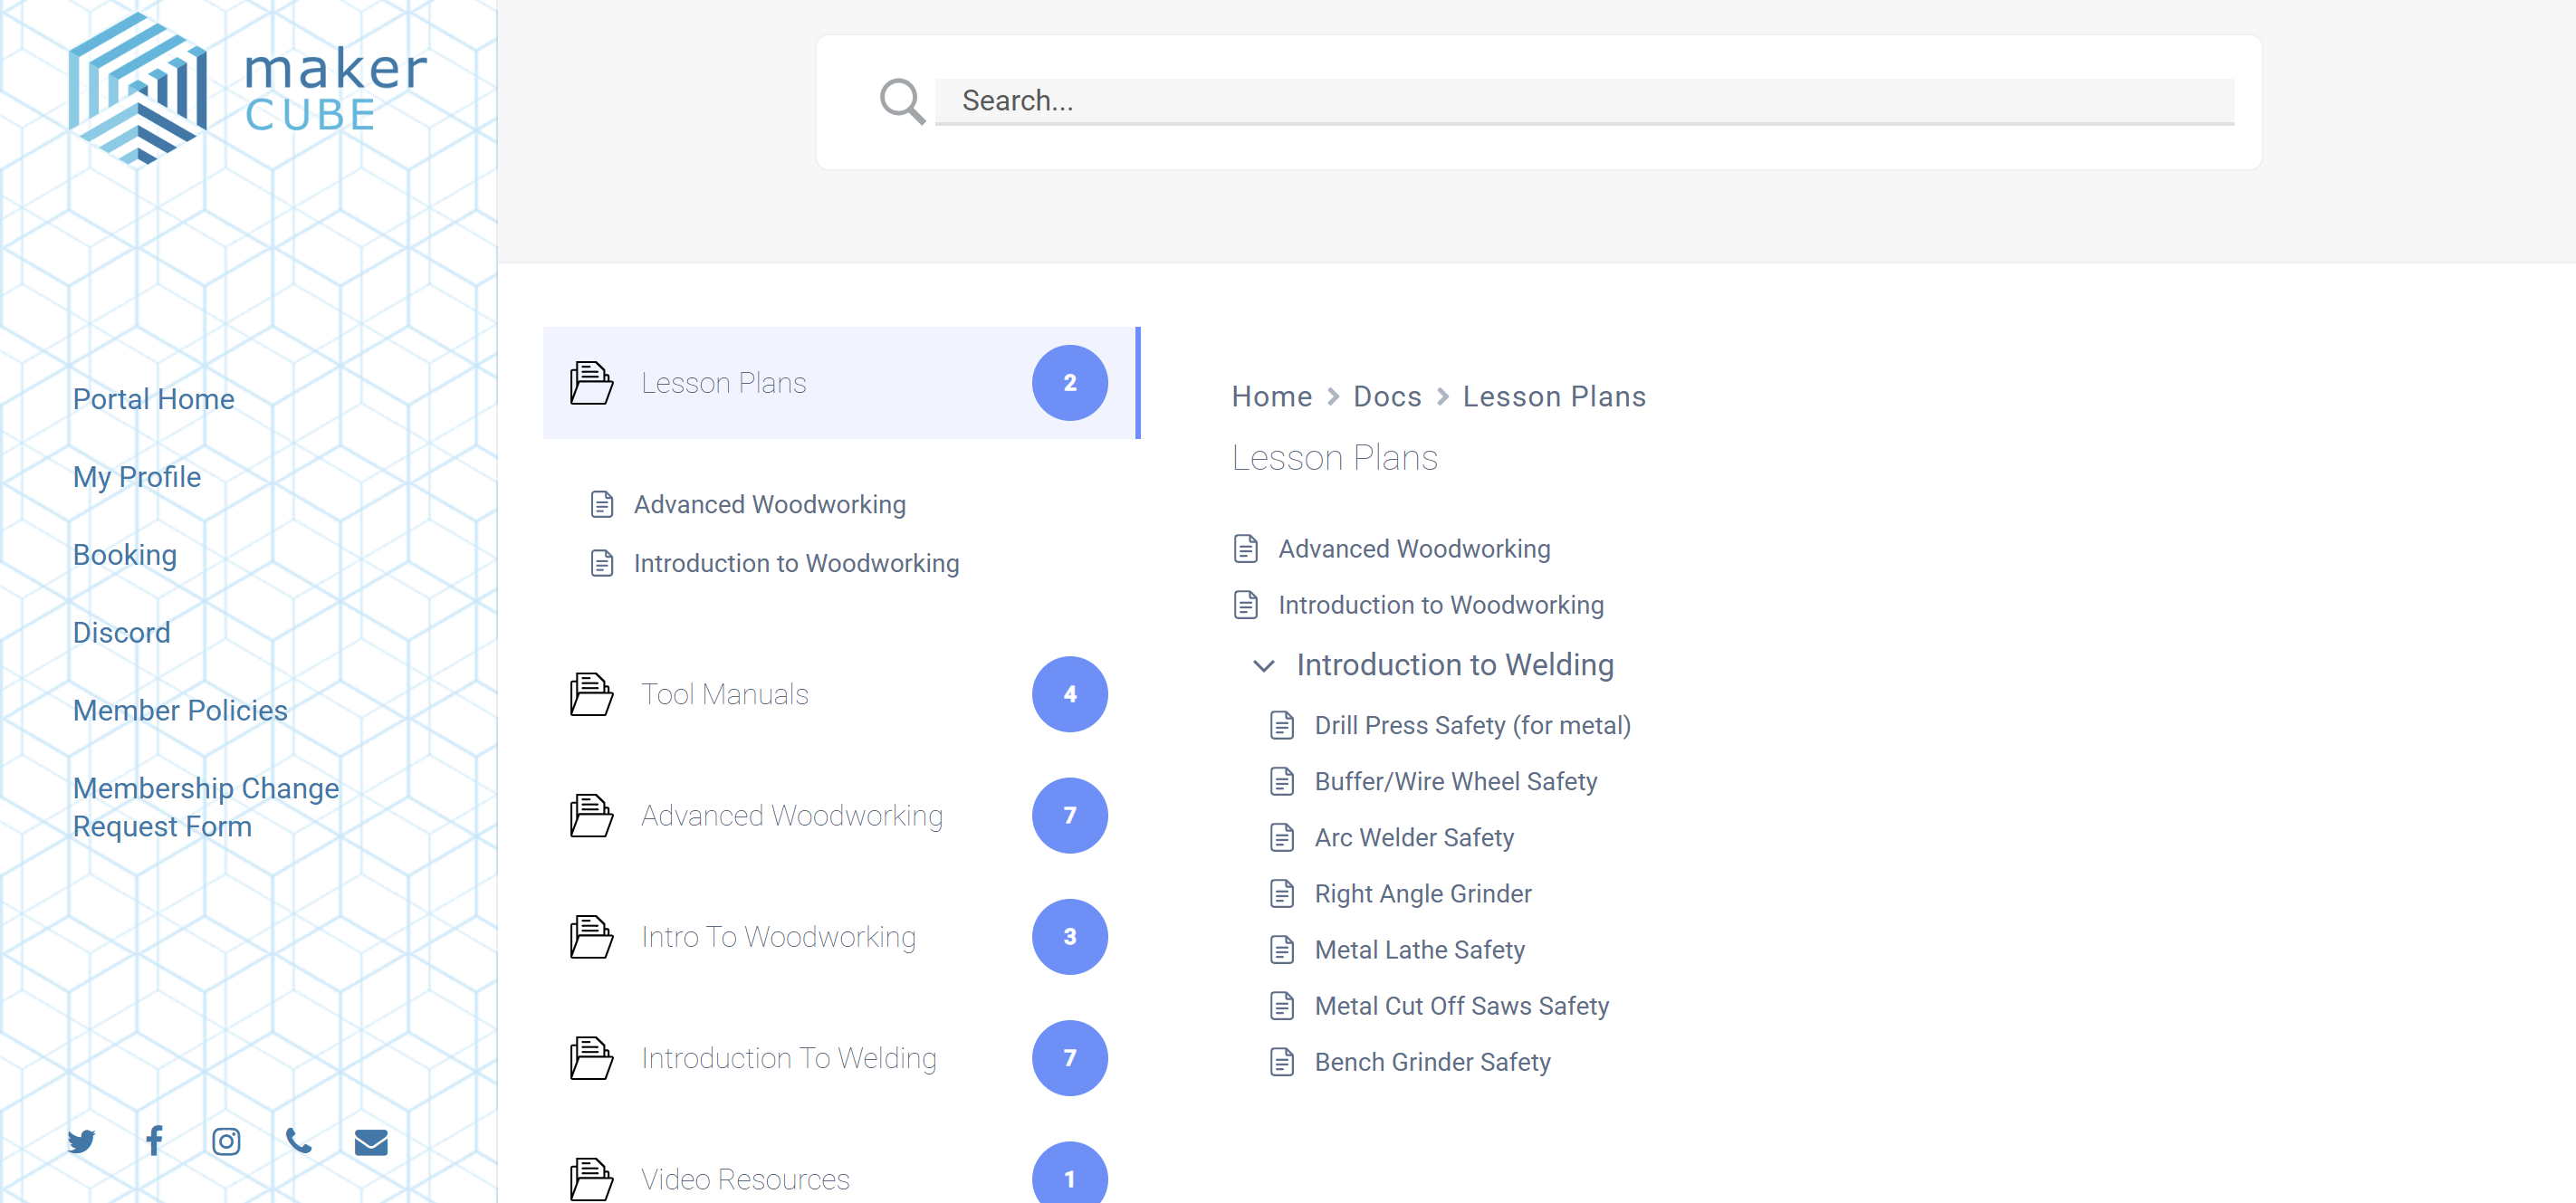
Task: Open the Facebook social icon
Action: coord(154,1141)
